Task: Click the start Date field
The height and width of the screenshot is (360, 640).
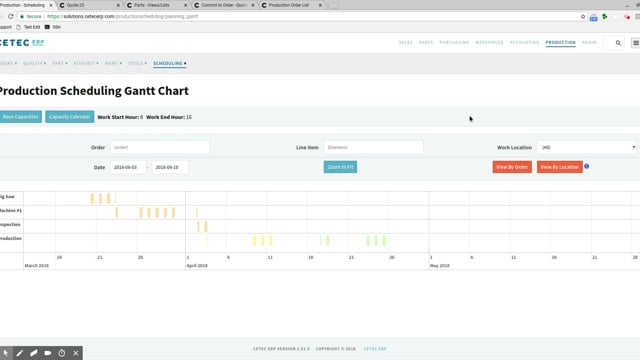Action: [128, 167]
